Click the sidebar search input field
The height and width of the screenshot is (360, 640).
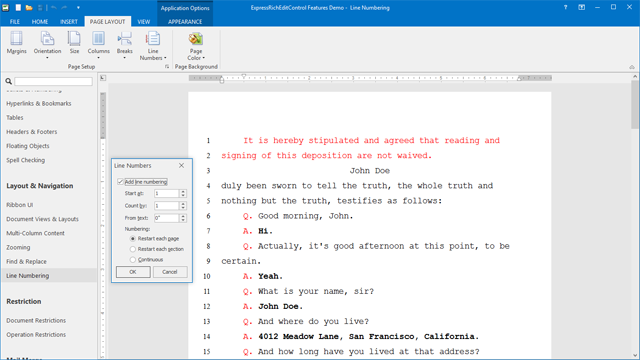pos(53,81)
